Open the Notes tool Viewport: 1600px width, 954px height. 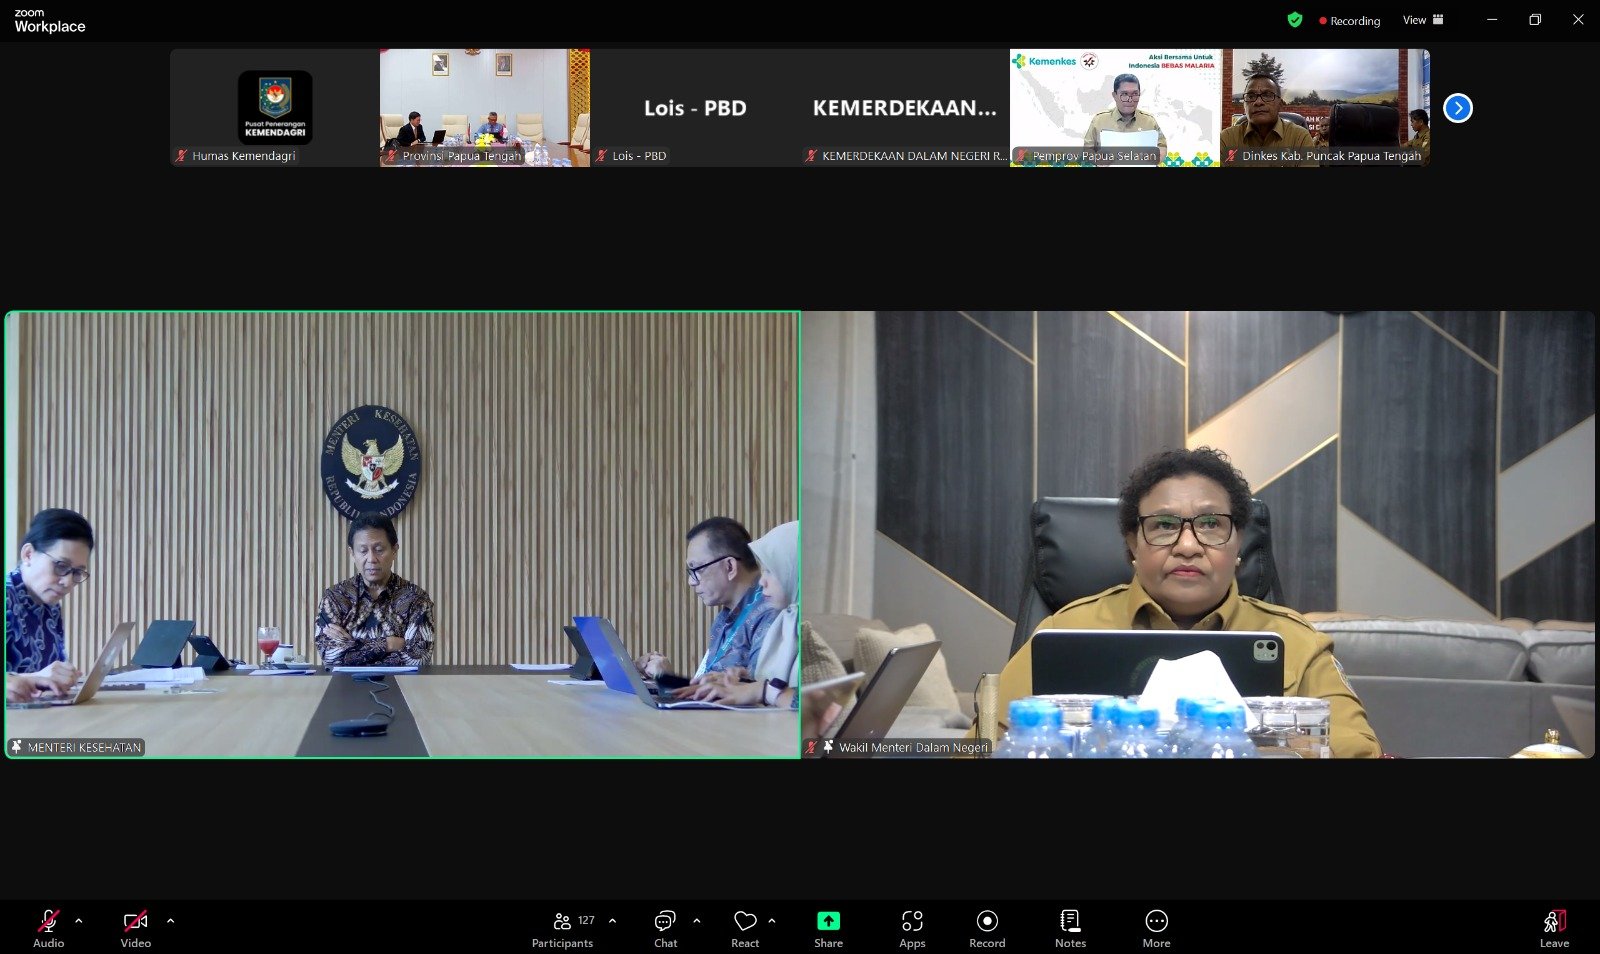1070,927
